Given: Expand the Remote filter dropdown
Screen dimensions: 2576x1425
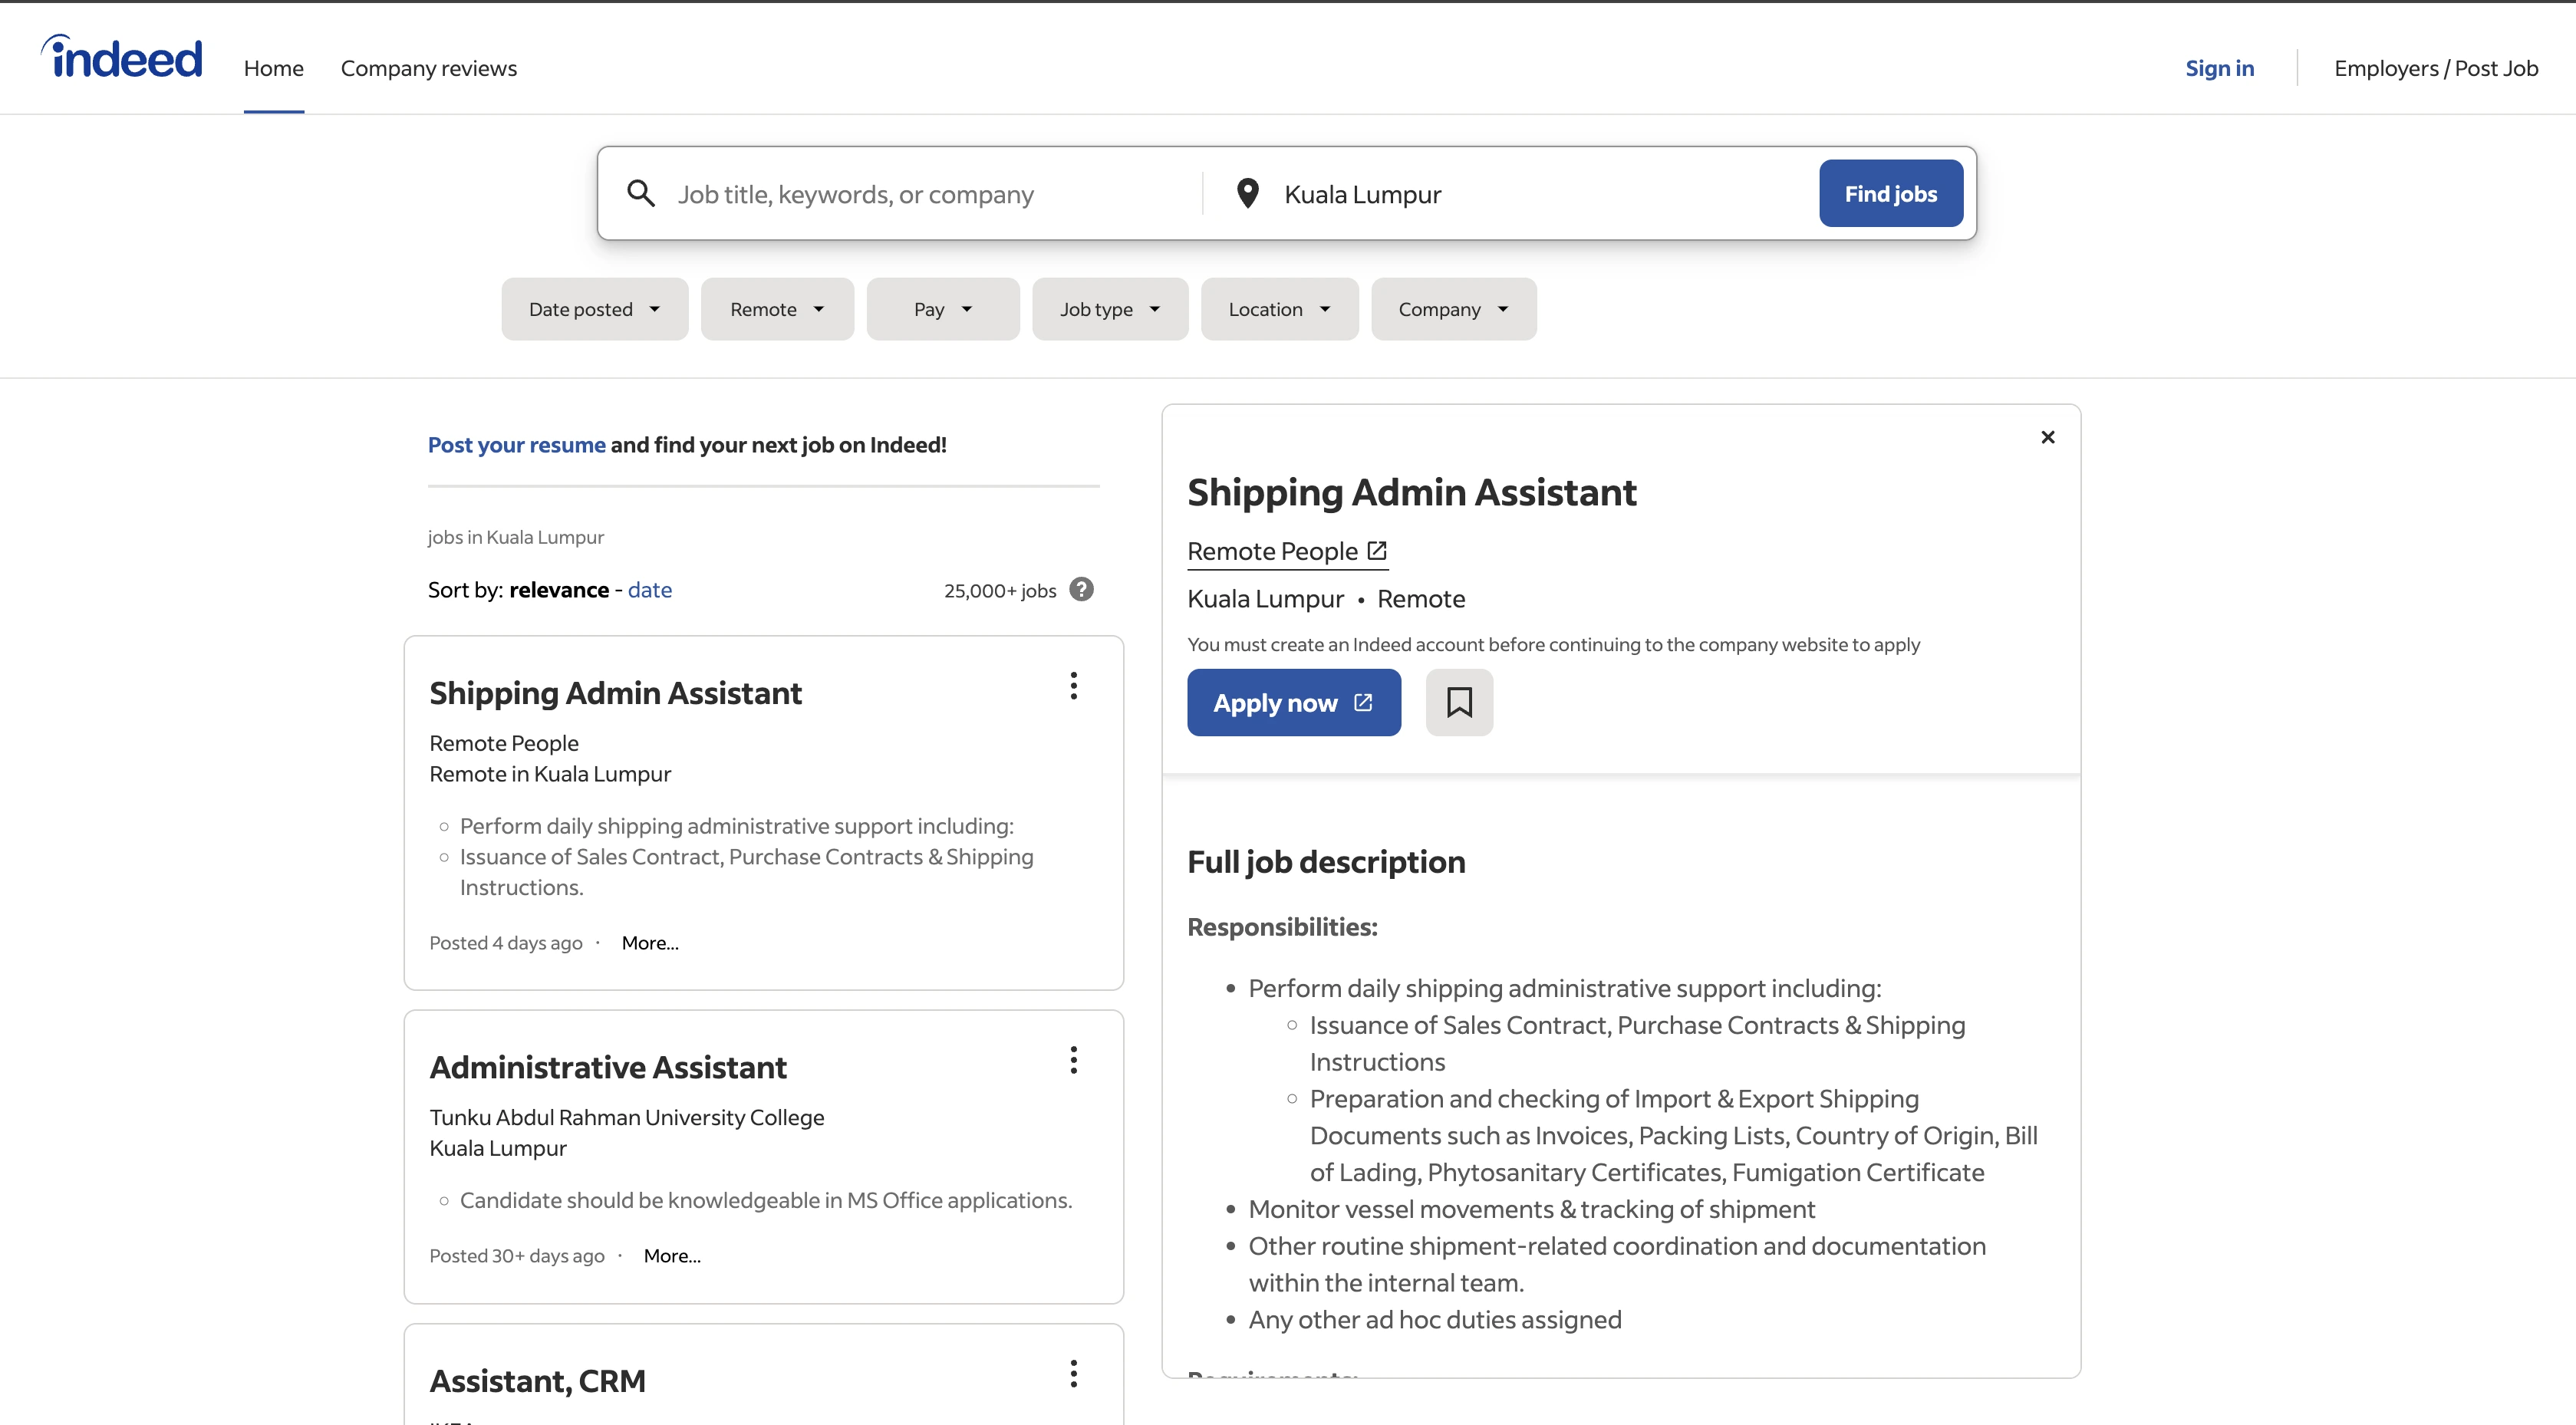Looking at the screenshot, I should [x=777, y=309].
